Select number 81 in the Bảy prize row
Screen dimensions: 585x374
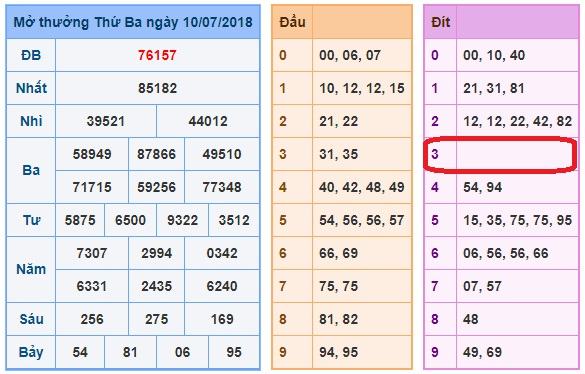coord(130,352)
